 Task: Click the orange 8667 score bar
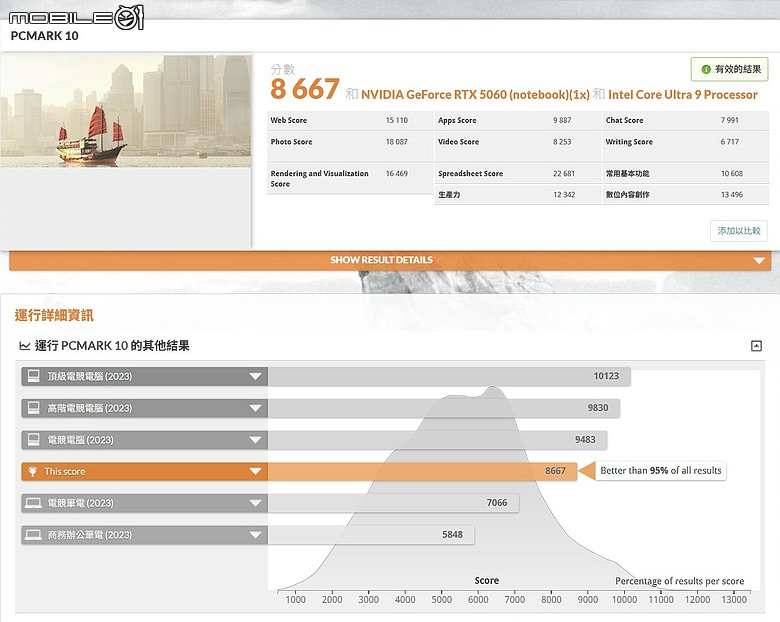tap(422, 471)
